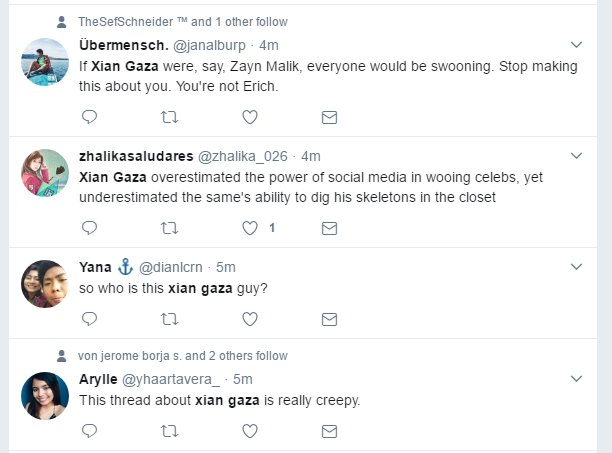The height and width of the screenshot is (453, 612).
Task: Like Arylle's tweet about creepy thread
Action: pyautogui.click(x=250, y=431)
